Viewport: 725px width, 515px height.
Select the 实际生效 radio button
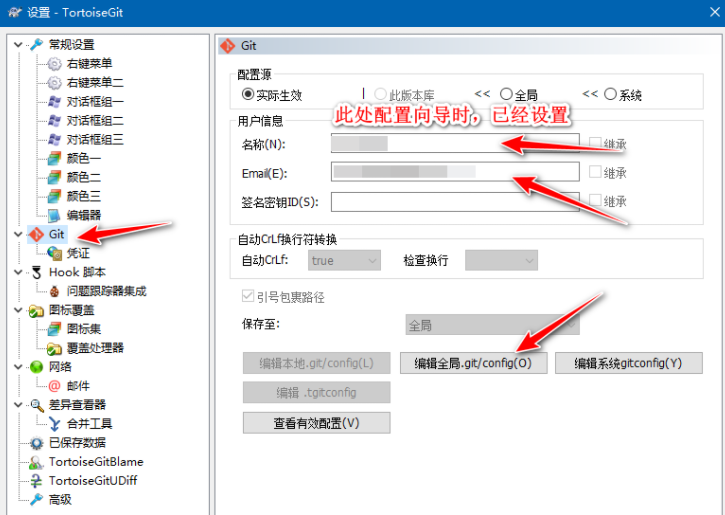247,94
